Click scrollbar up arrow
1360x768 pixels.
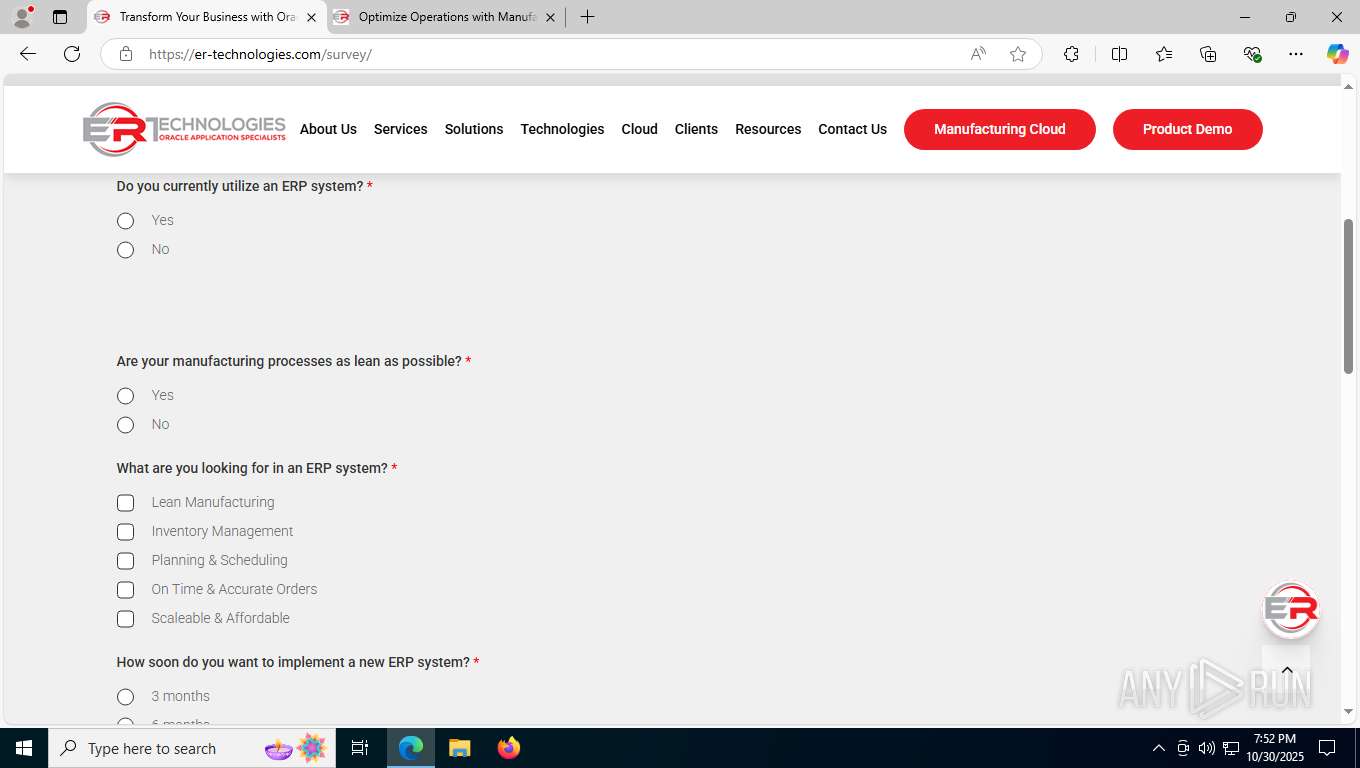1348,86
